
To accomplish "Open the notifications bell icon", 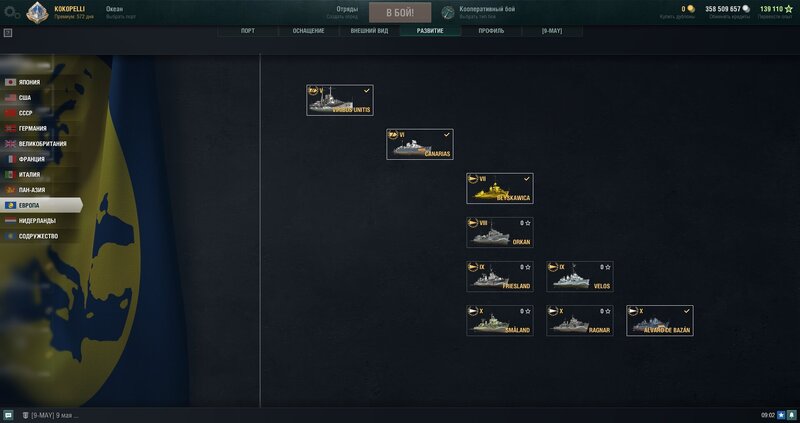I will (x=791, y=415).
